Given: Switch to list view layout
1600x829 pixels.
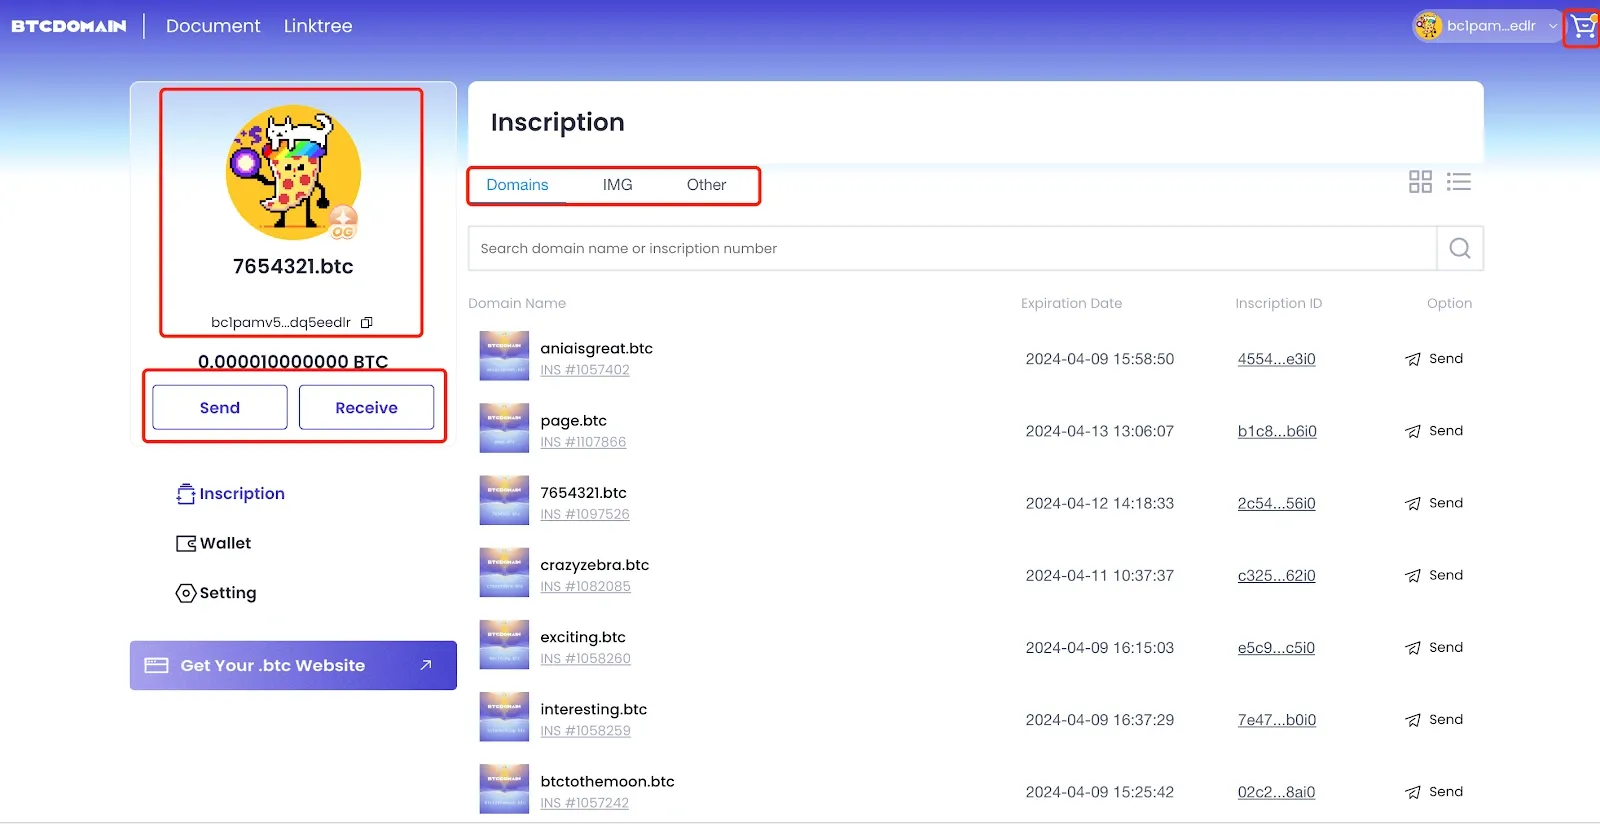Looking at the screenshot, I should [1459, 182].
